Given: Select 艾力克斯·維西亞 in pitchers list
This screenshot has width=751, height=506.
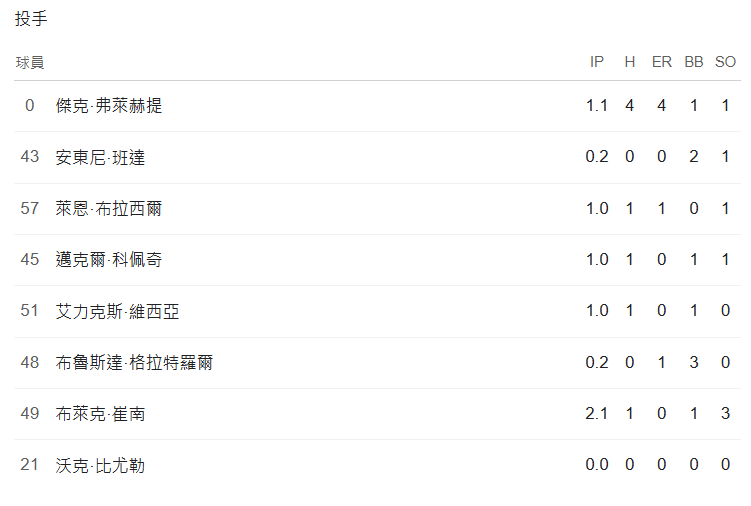Looking at the screenshot, I should coord(118,311).
